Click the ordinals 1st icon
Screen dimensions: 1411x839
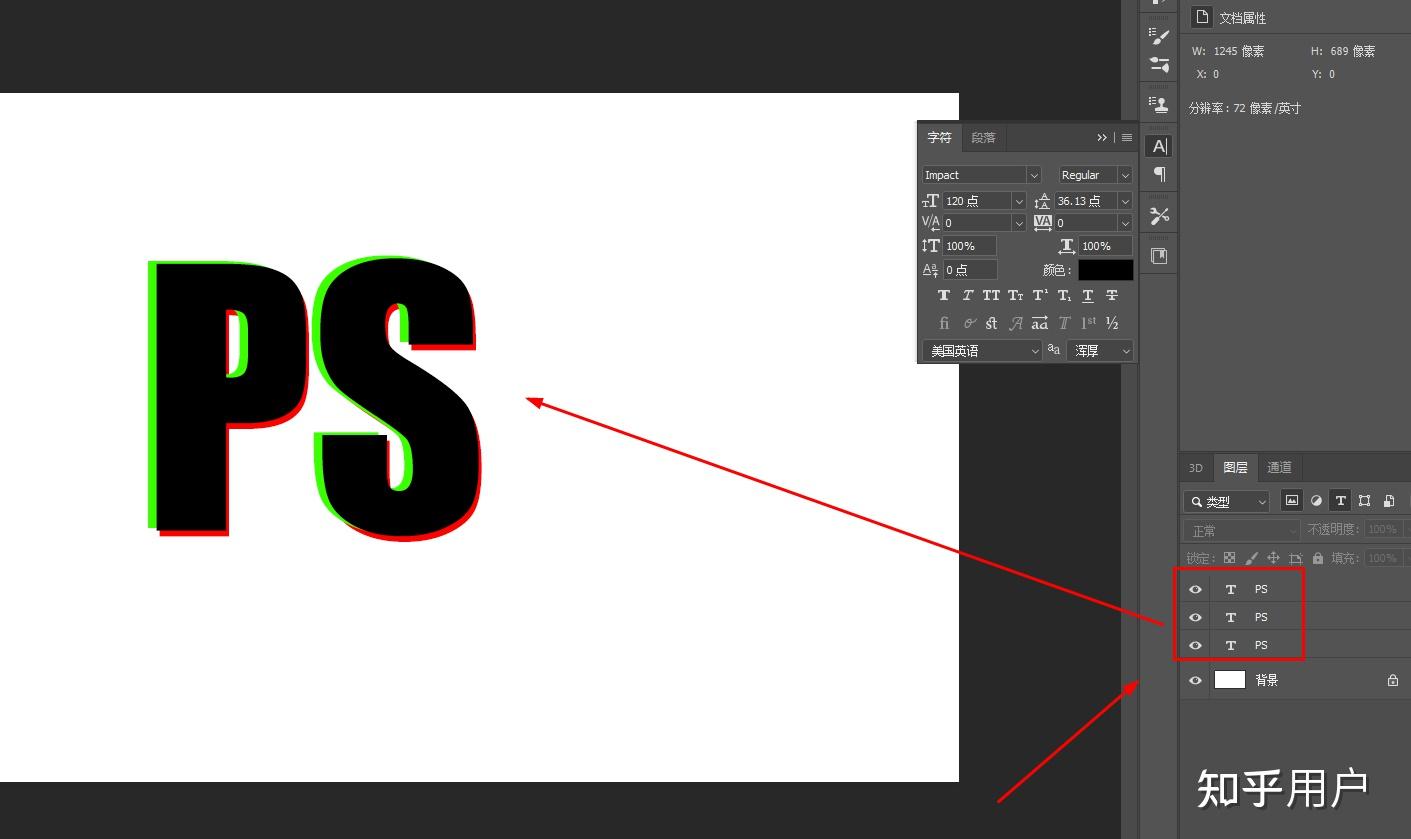point(1088,322)
